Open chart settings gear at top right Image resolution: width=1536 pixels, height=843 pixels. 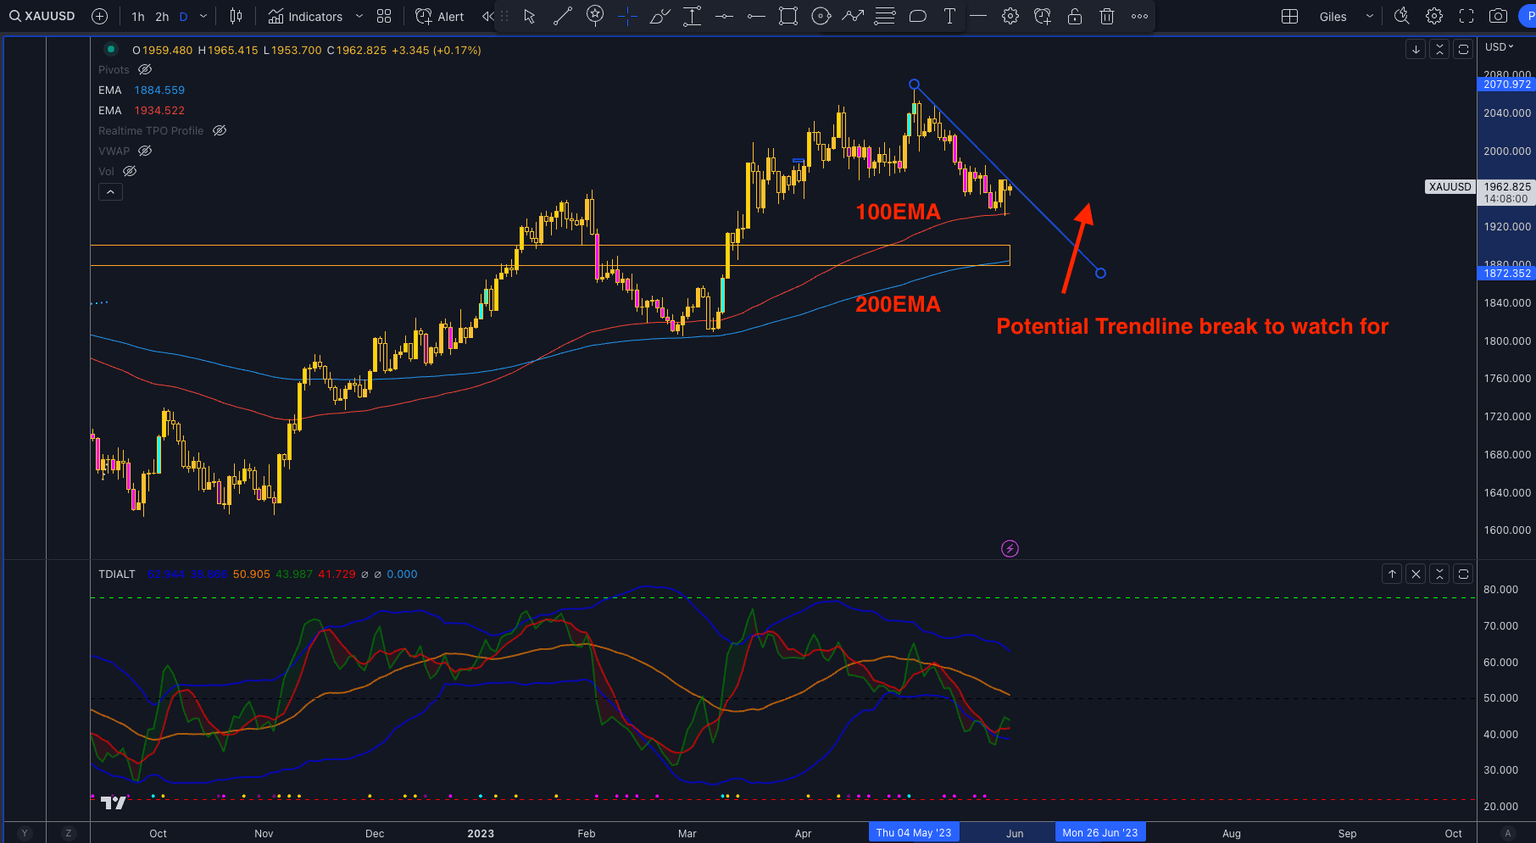coord(1434,16)
